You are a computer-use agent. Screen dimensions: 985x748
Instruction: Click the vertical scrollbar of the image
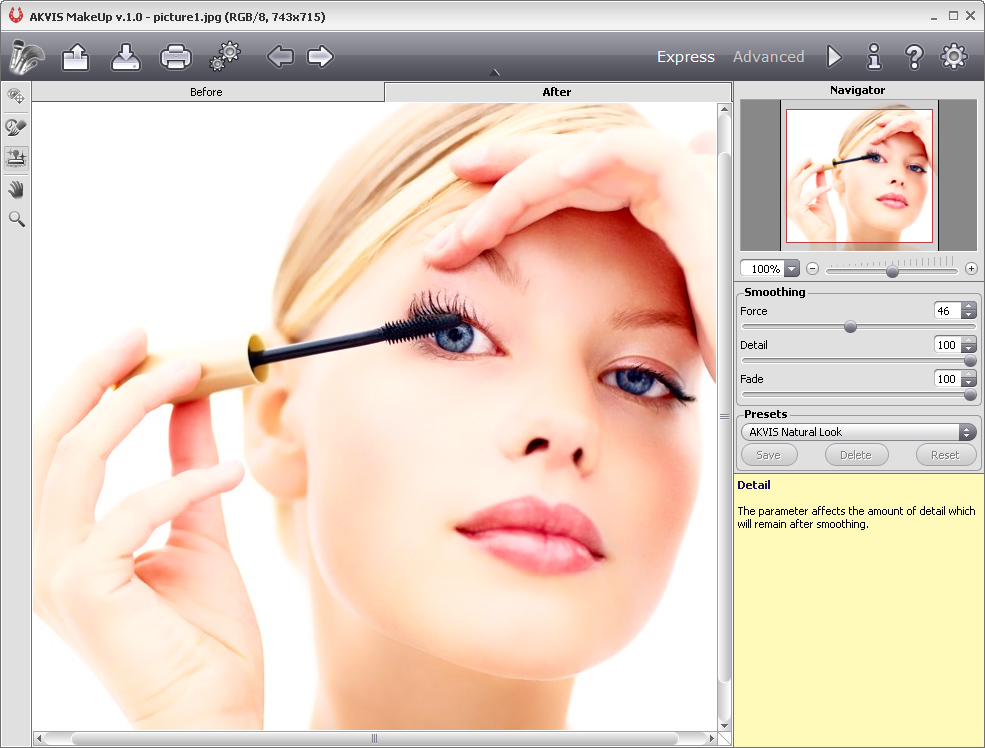point(724,416)
